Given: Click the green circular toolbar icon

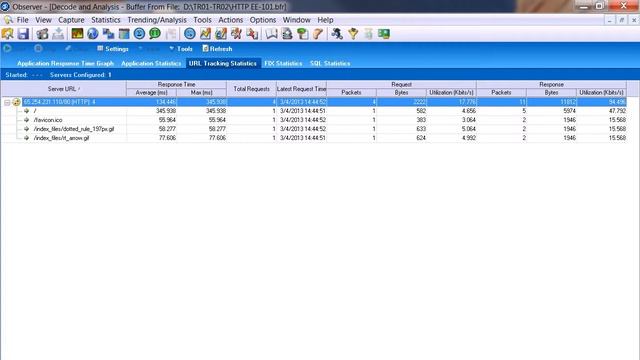Looking at the screenshot, I should pos(155,34).
